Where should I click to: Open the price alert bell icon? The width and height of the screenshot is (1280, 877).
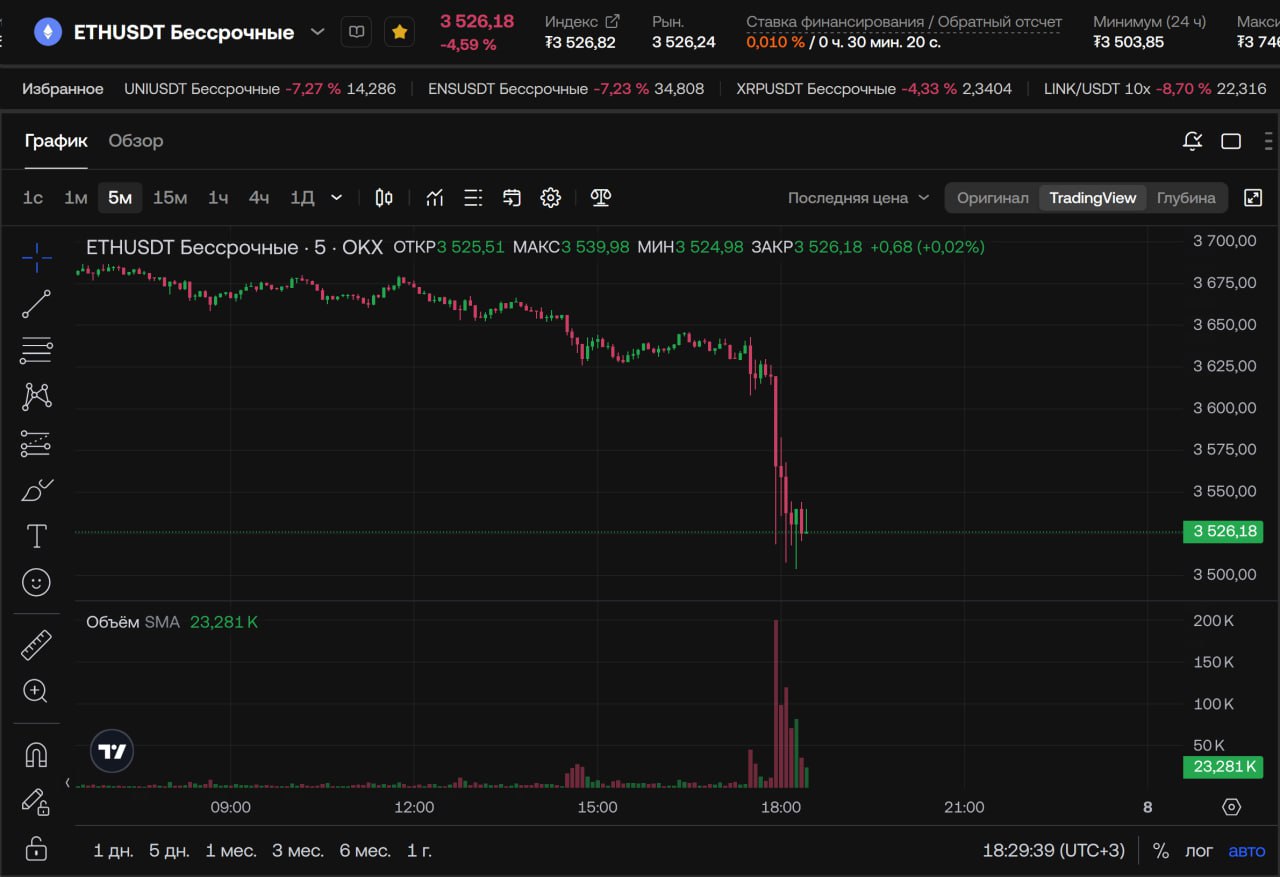point(1192,141)
